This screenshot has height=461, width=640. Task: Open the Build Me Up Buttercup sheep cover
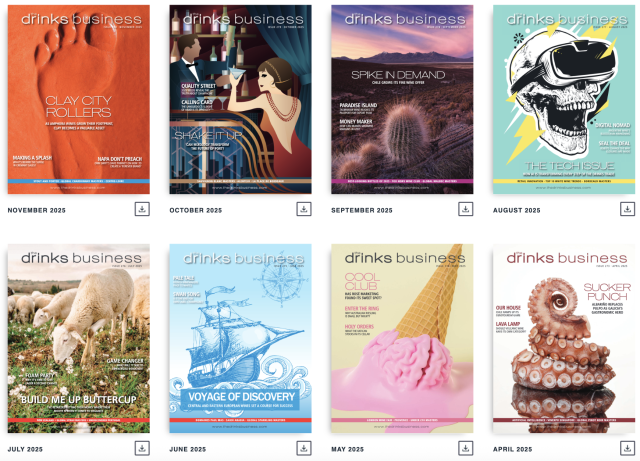tap(79, 339)
